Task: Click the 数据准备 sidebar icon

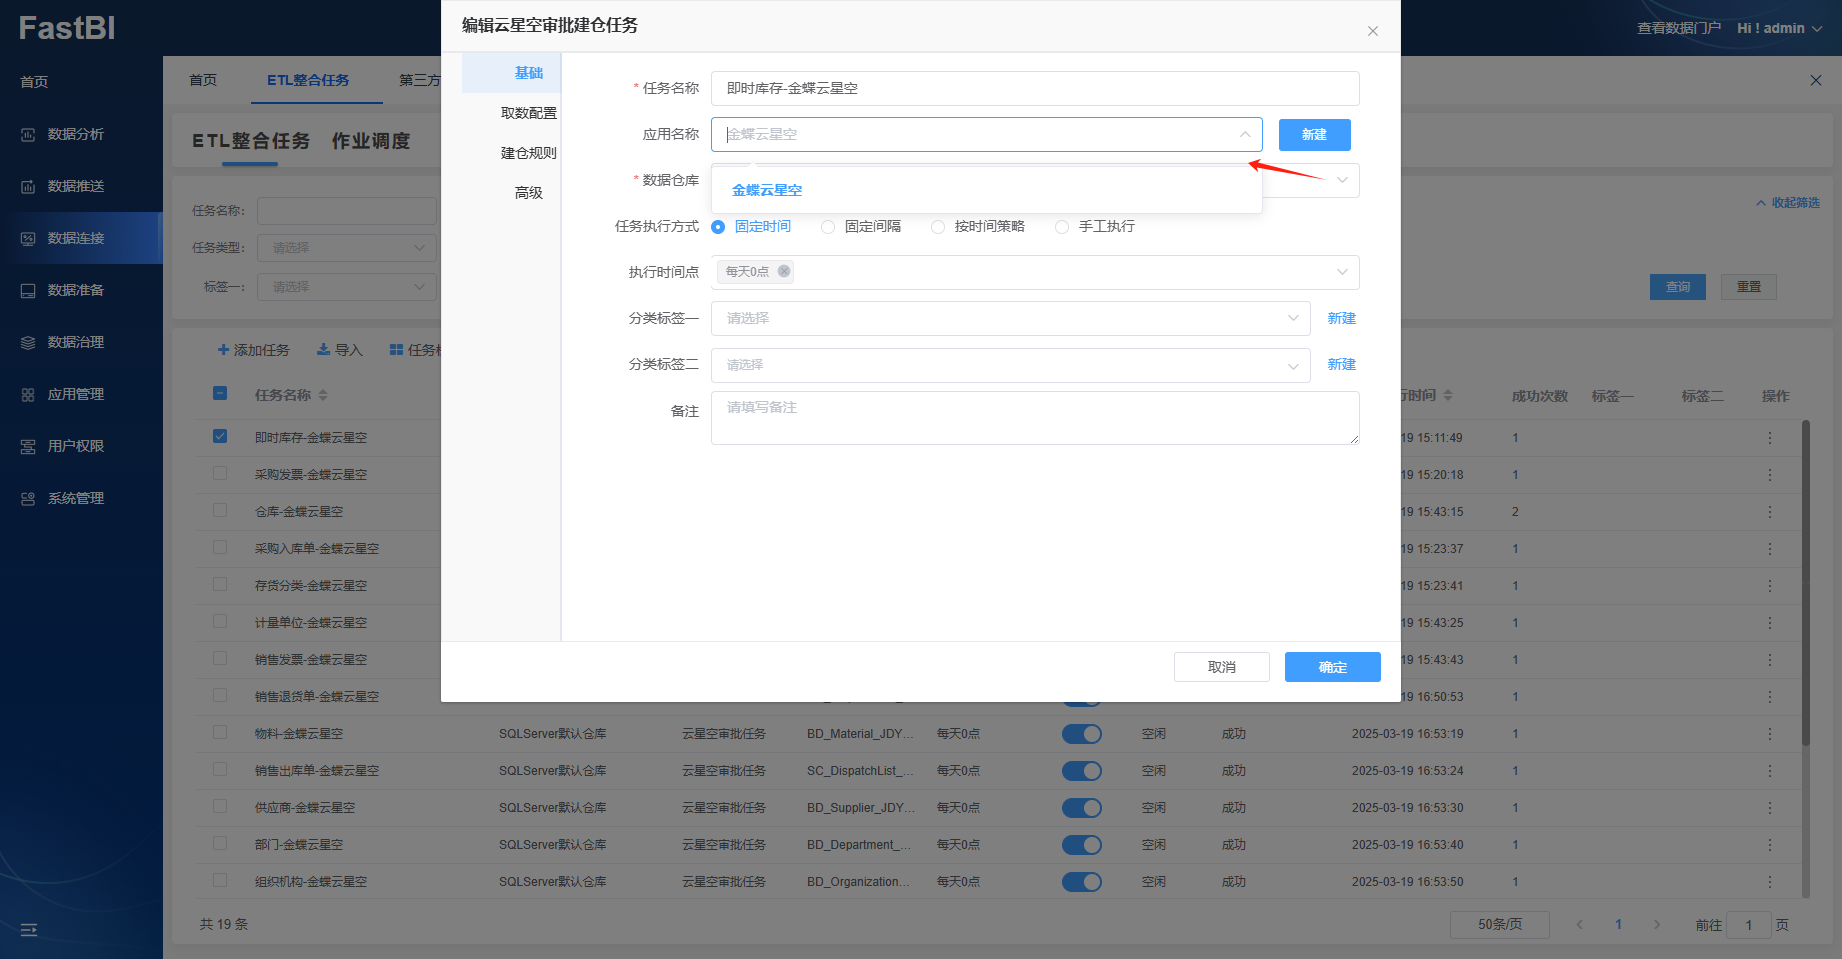Action: [x=28, y=290]
